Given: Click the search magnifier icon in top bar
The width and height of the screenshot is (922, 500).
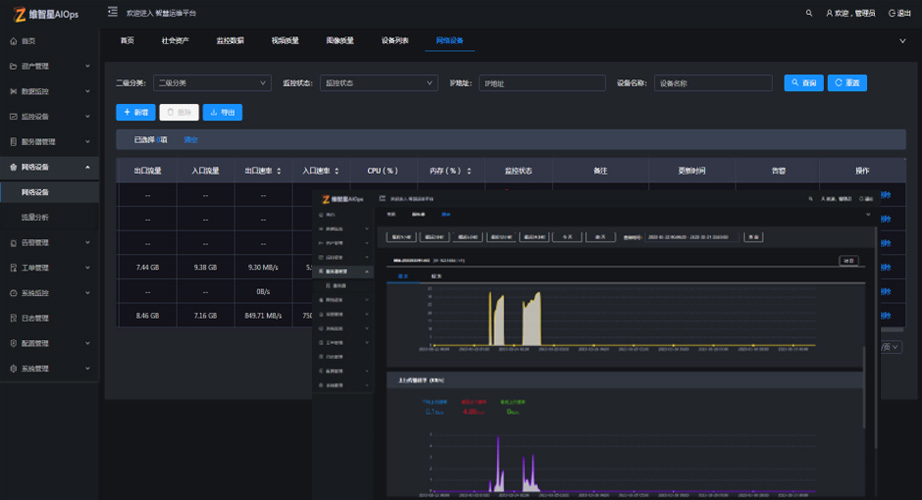Looking at the screenshot, I should (809, 13).
